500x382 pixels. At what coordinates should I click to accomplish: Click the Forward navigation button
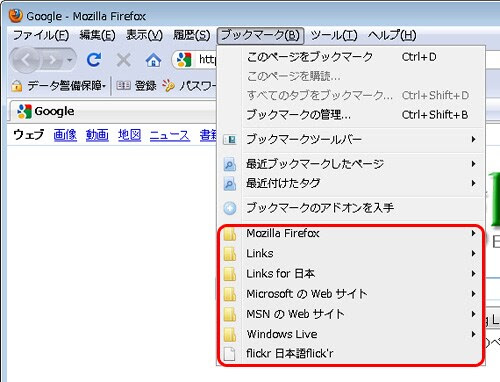(53, 60)
